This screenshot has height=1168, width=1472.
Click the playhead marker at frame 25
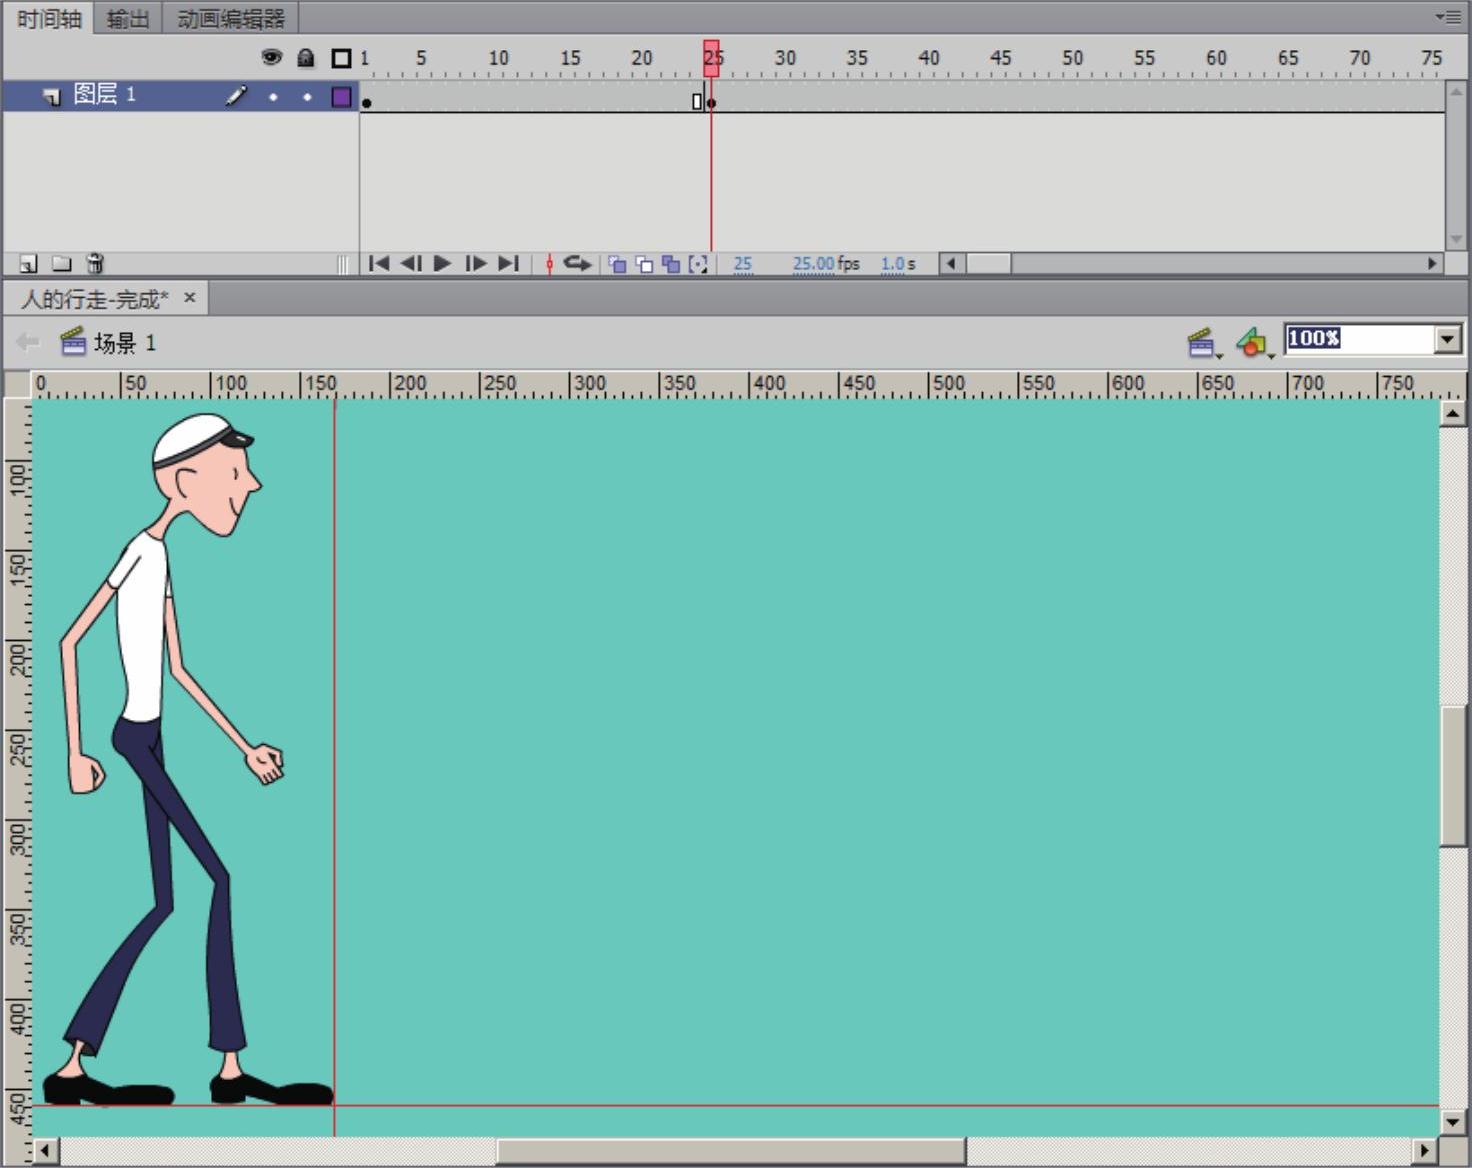(x=711, y=58)
